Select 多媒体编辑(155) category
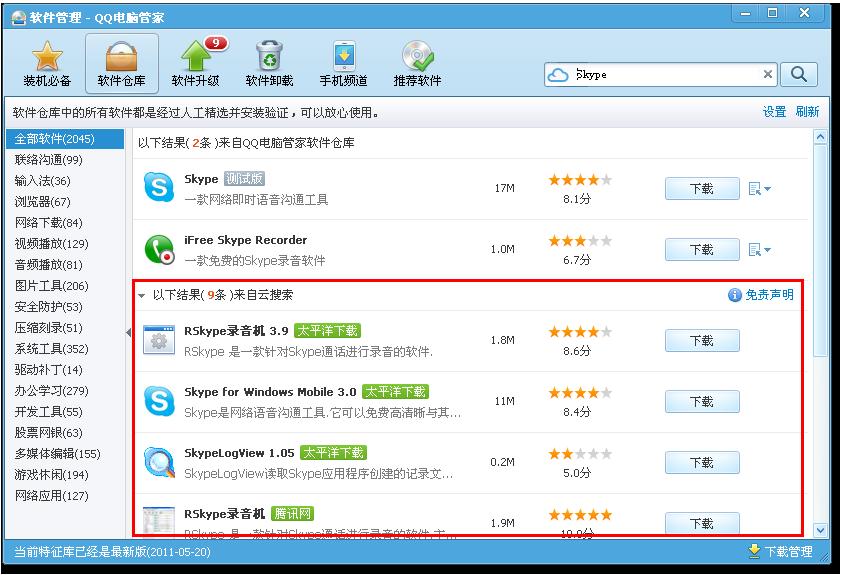This screenshot has width=843, height=575. point(58,454)
